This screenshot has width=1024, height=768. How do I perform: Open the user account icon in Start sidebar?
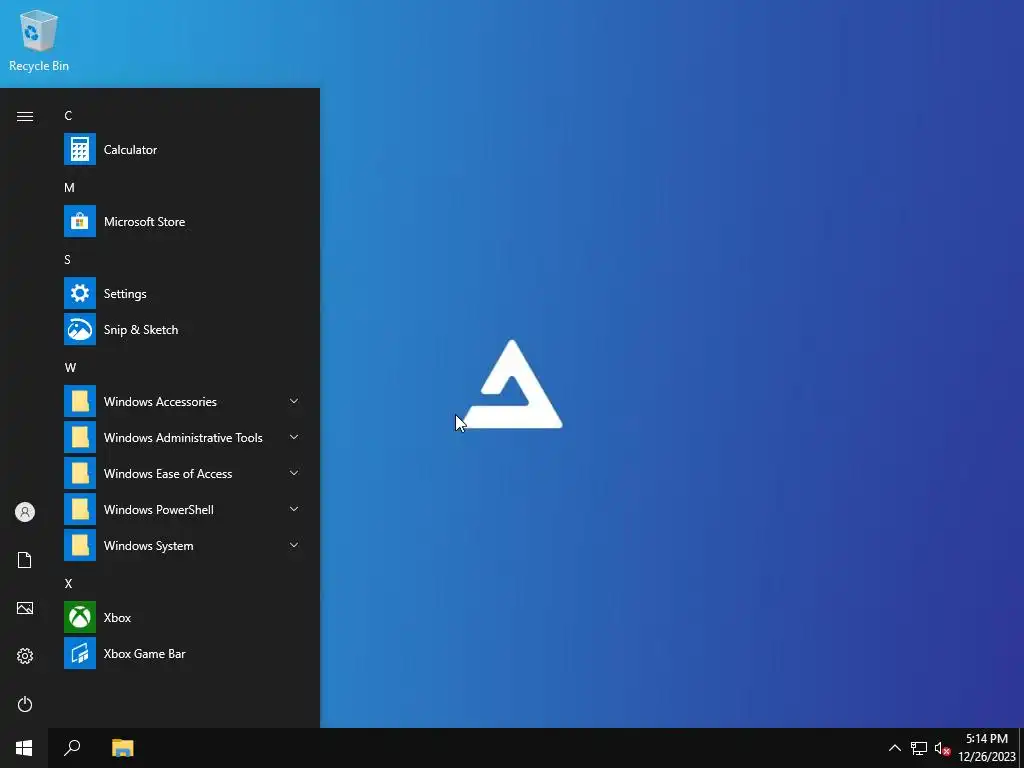tap(25, 512)
